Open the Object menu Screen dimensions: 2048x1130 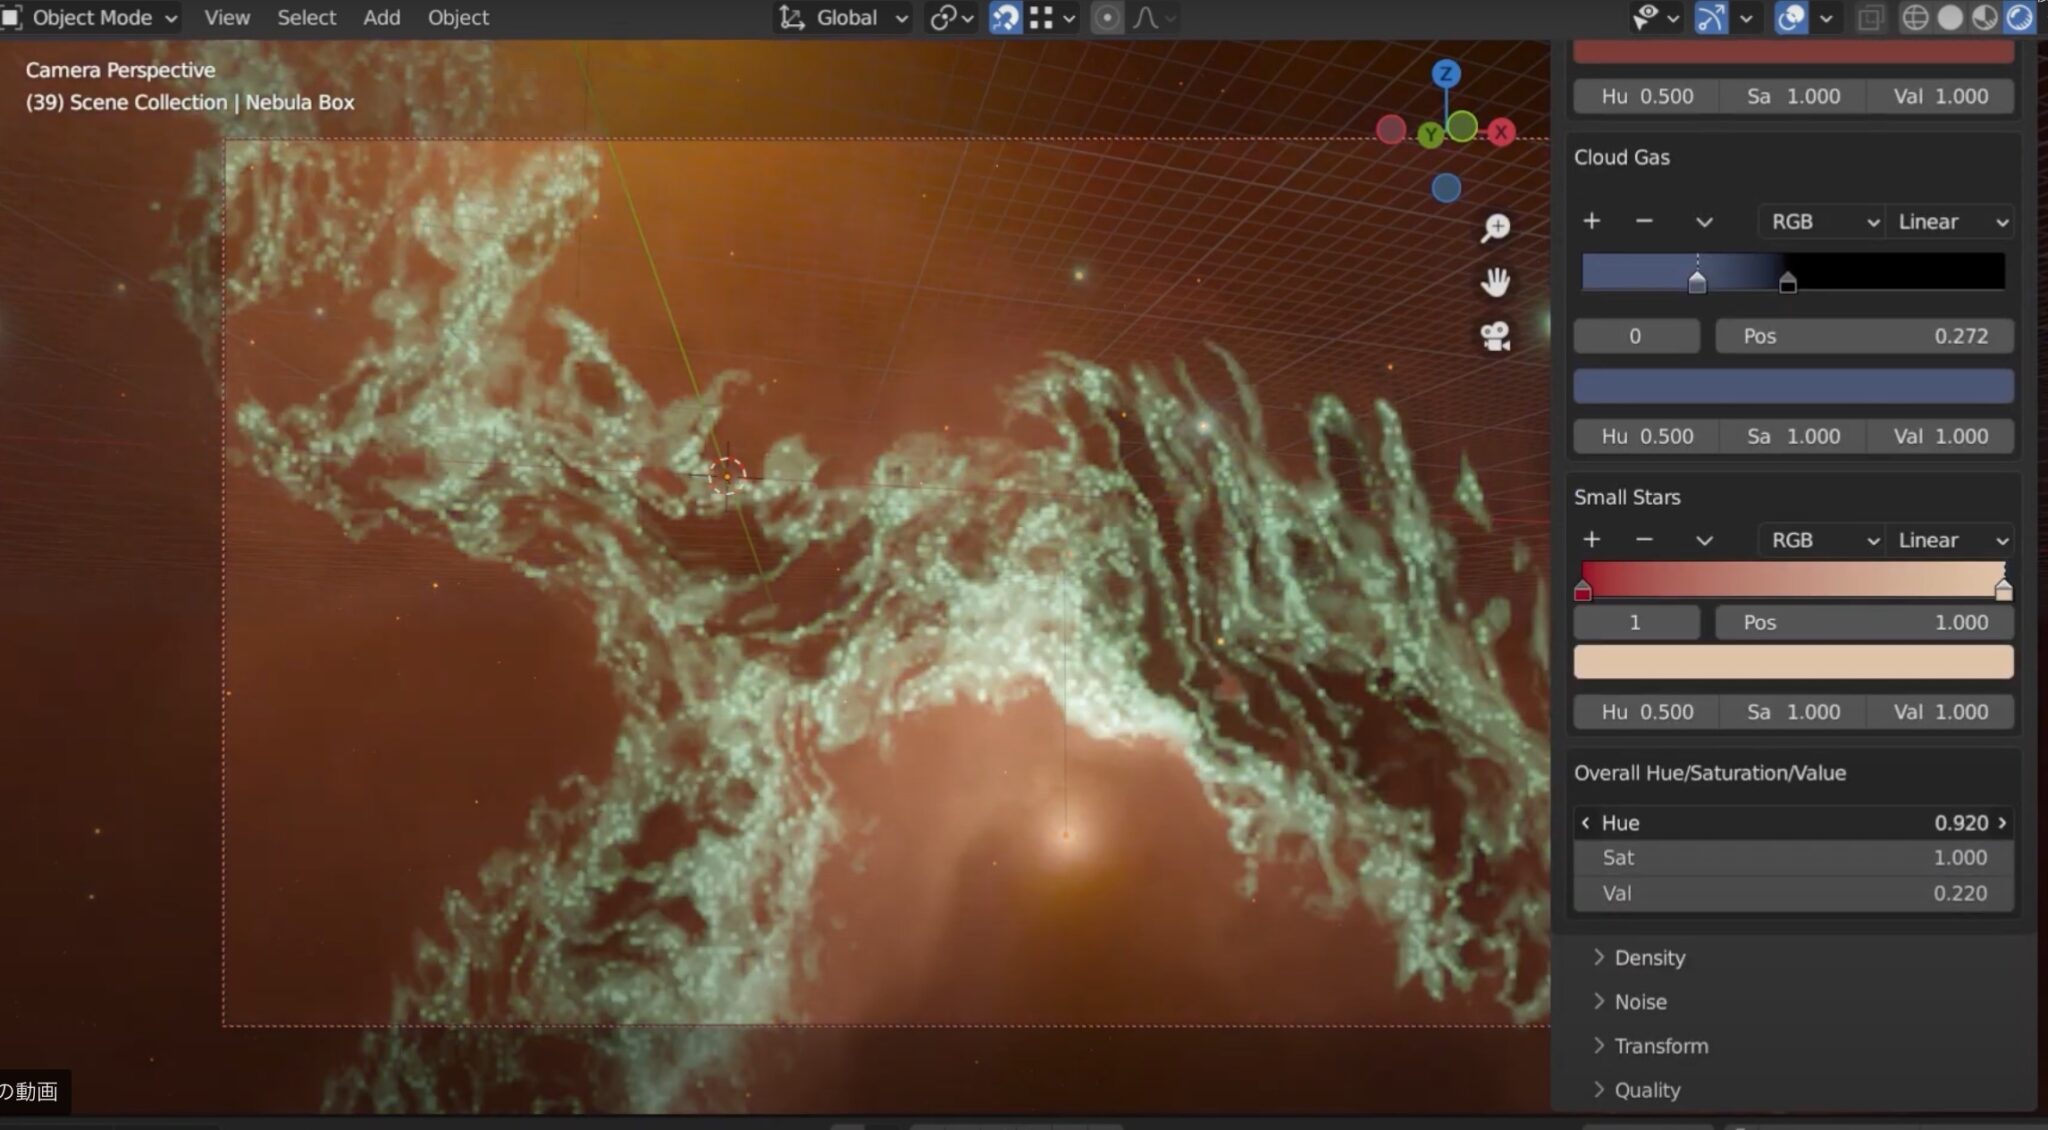(x=458, y=17)
